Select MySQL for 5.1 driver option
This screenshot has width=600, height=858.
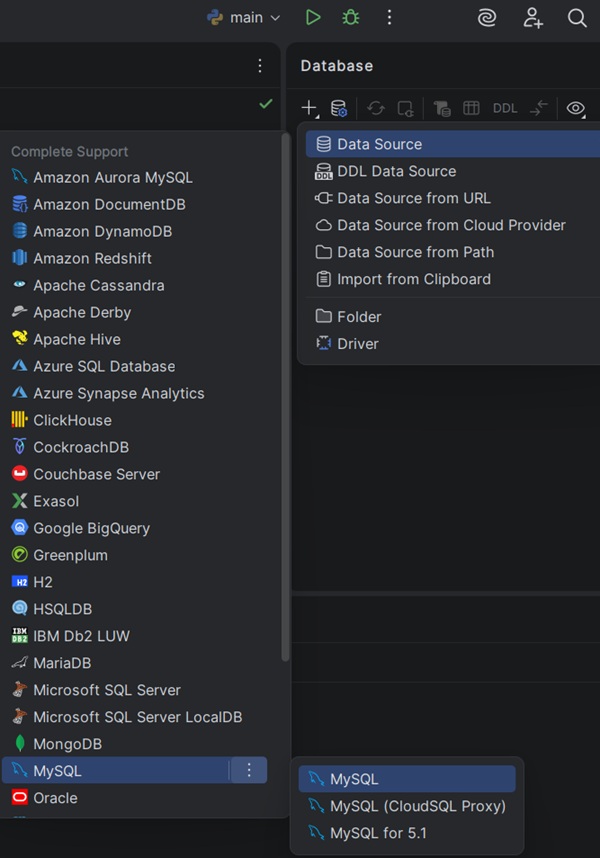377,832
